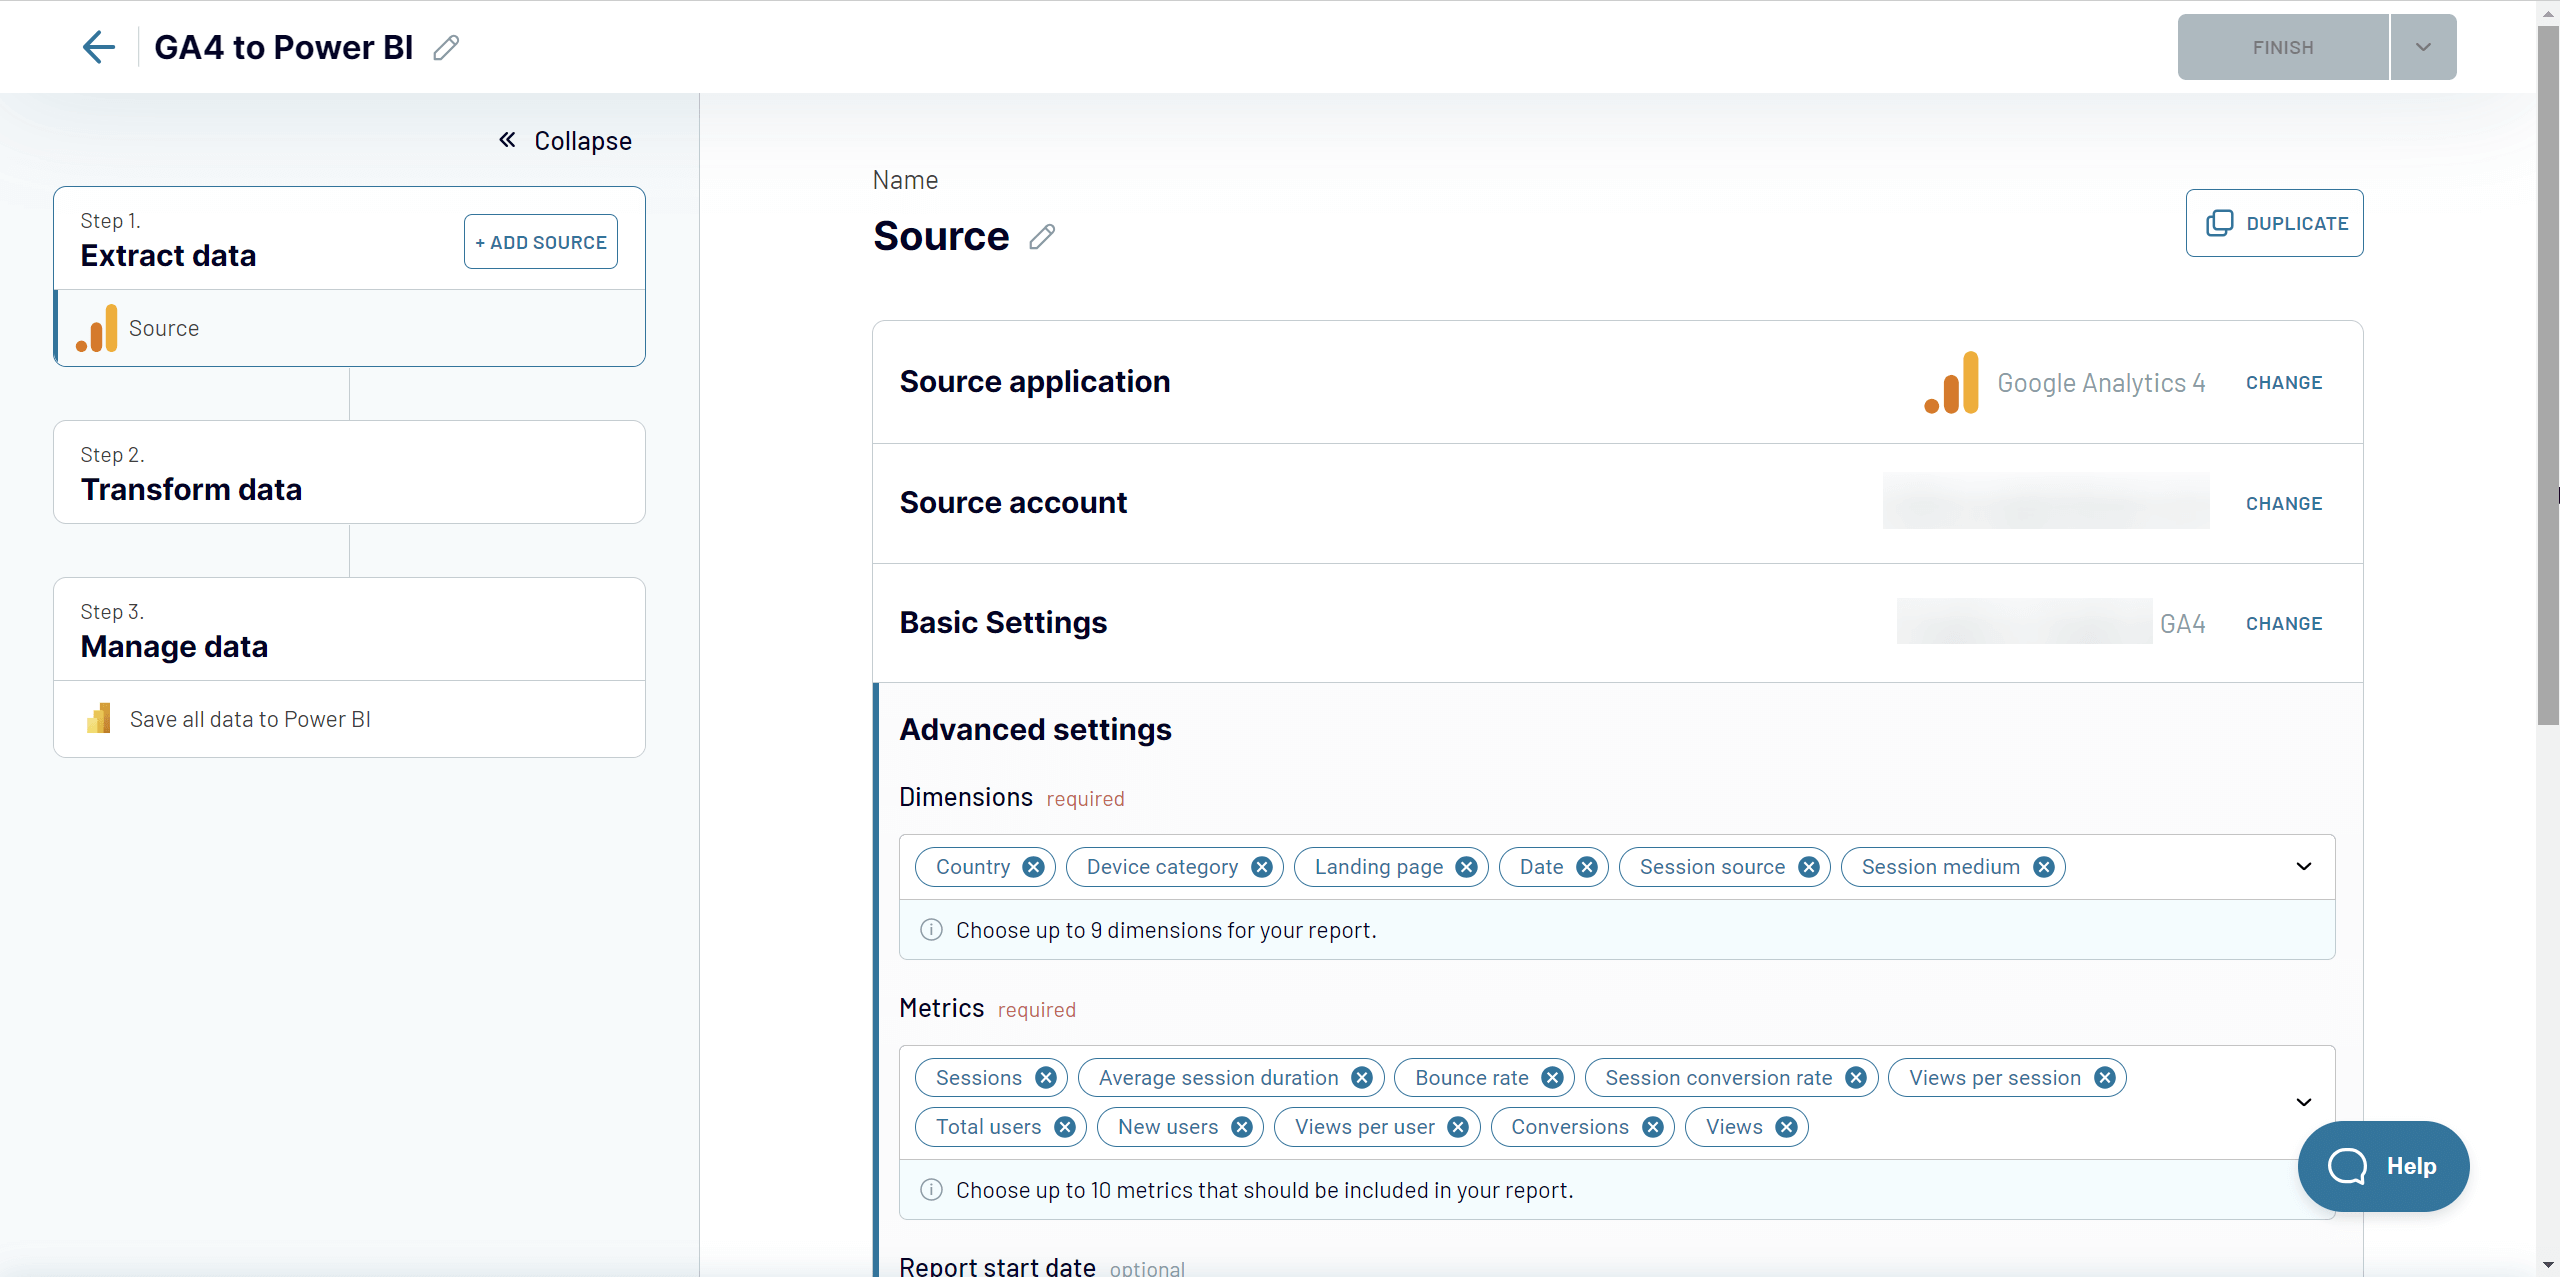Change the Source account
The image size is (2560, 1277).
click(2284, 504)
